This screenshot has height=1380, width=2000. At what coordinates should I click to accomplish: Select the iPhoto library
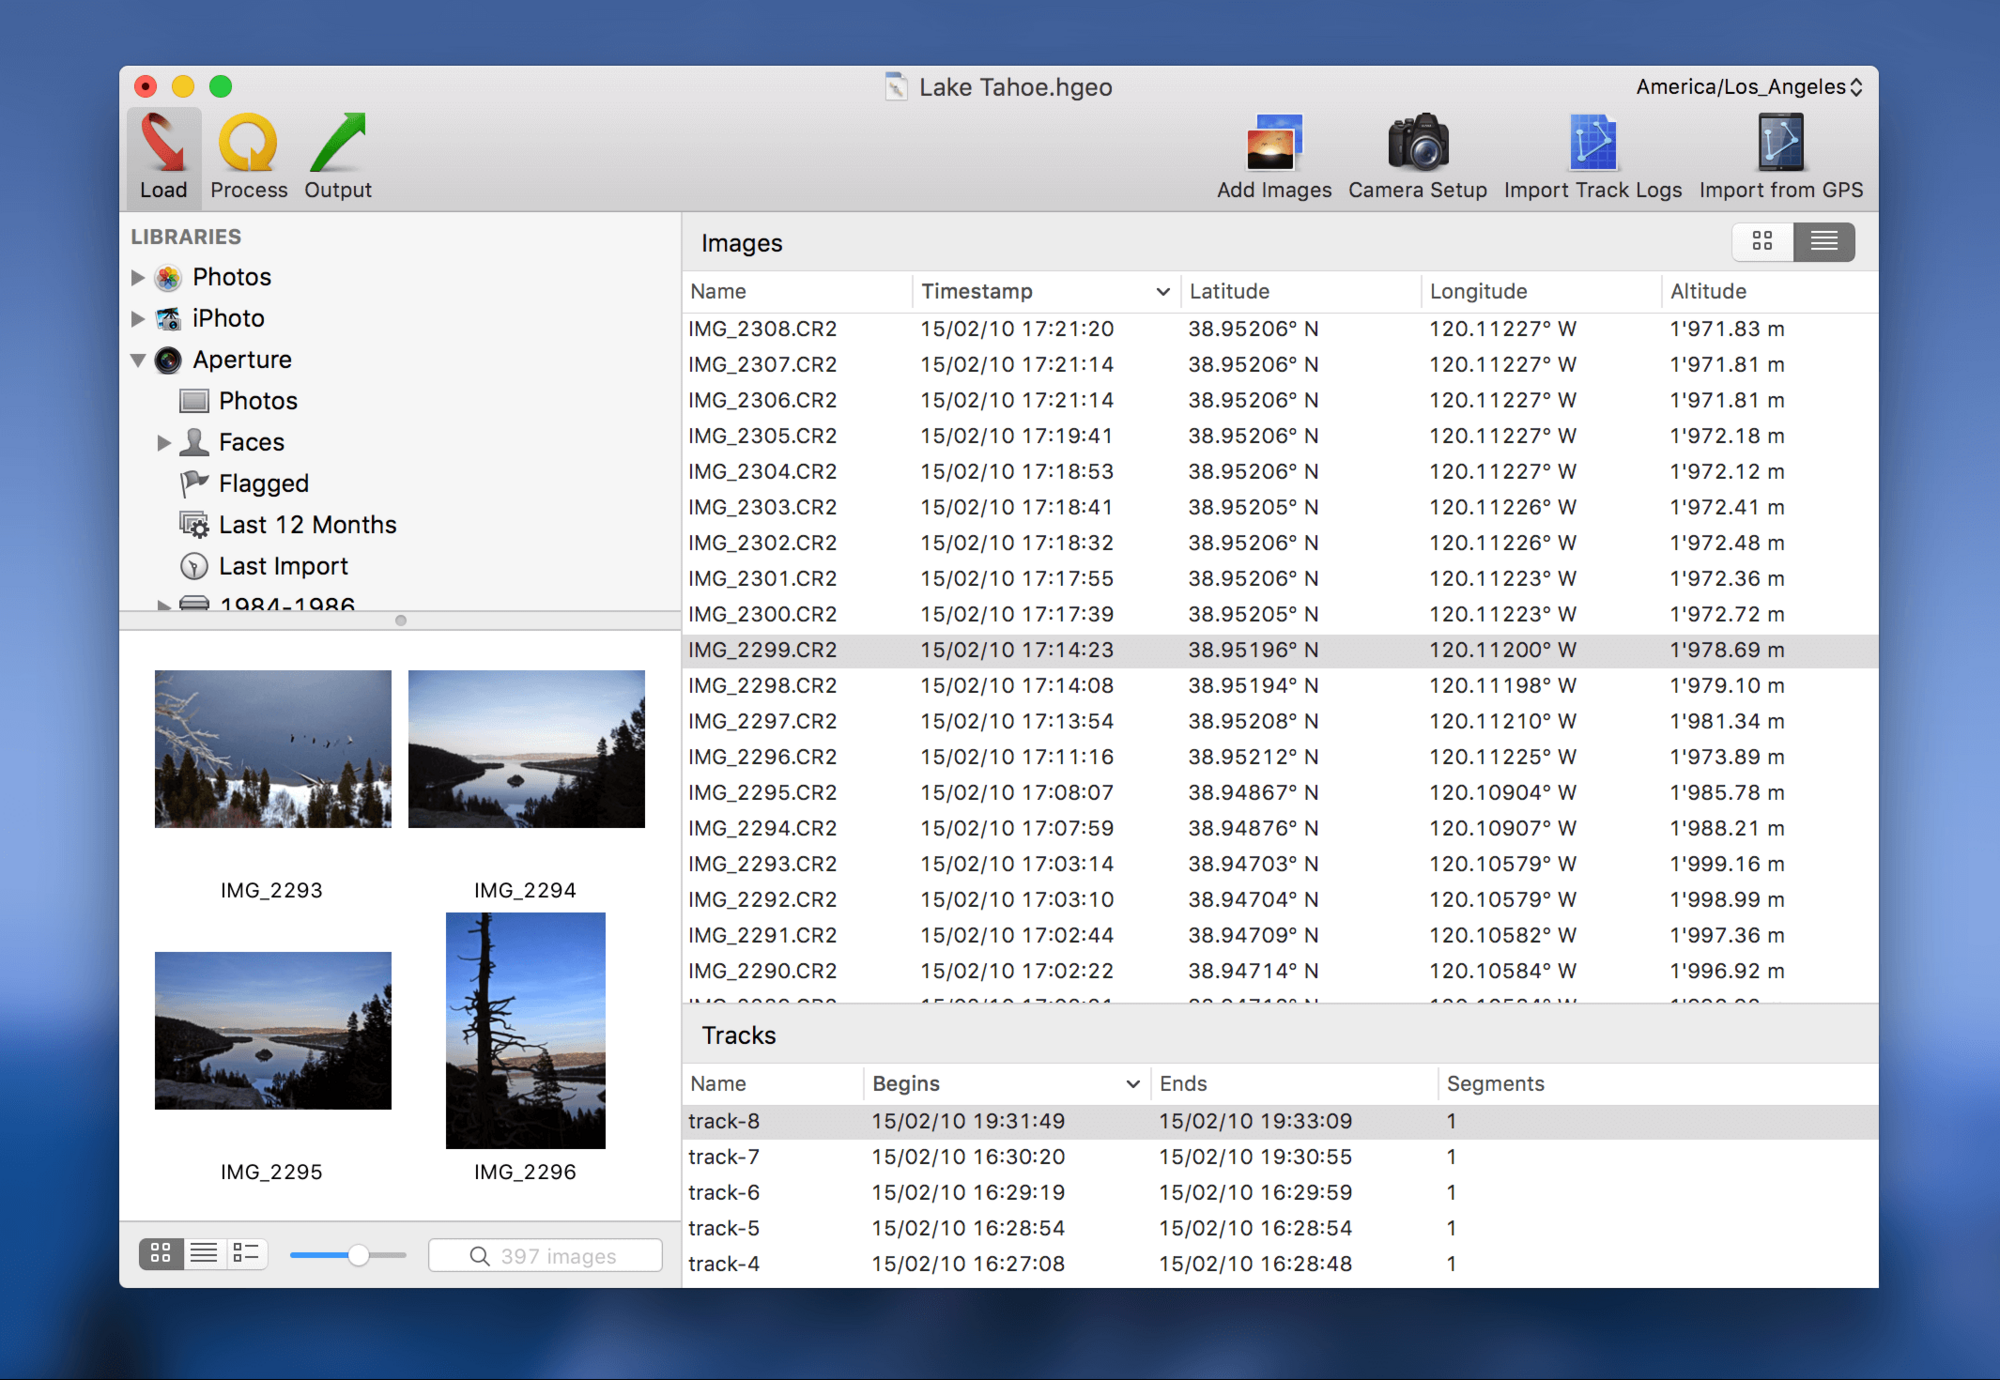(228, 318)
